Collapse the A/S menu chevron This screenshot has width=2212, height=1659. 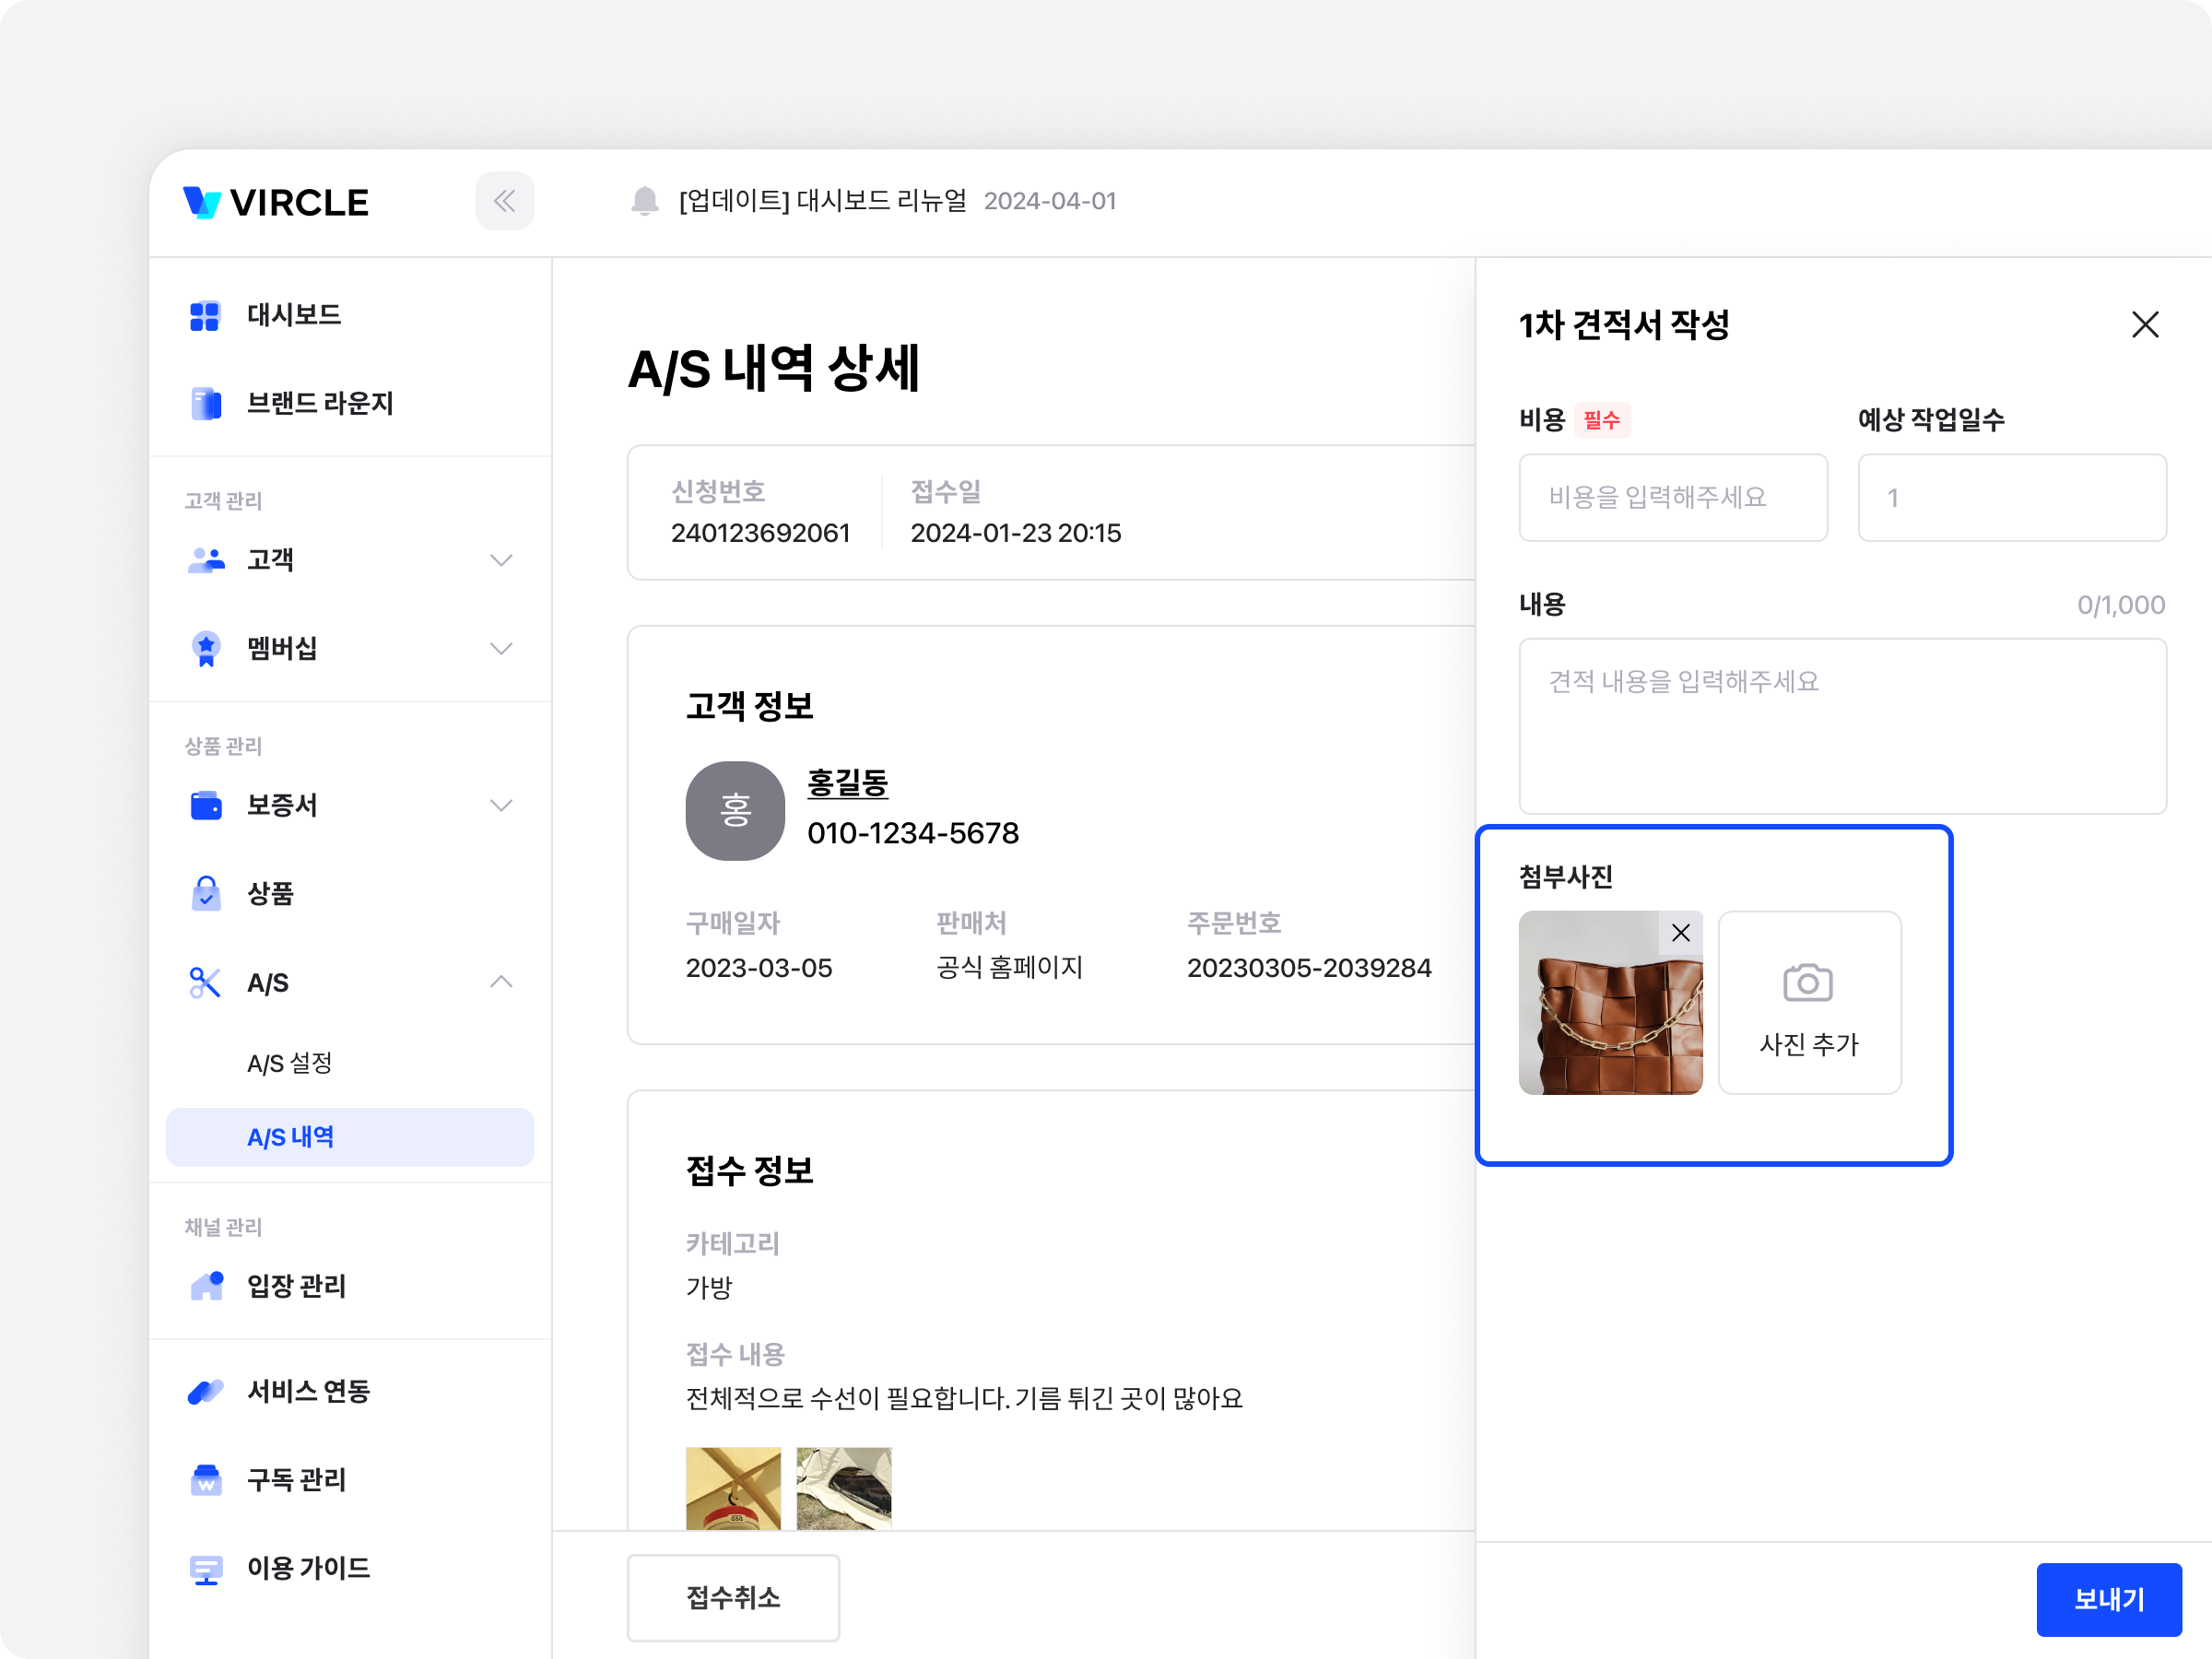tap(501, 982)
